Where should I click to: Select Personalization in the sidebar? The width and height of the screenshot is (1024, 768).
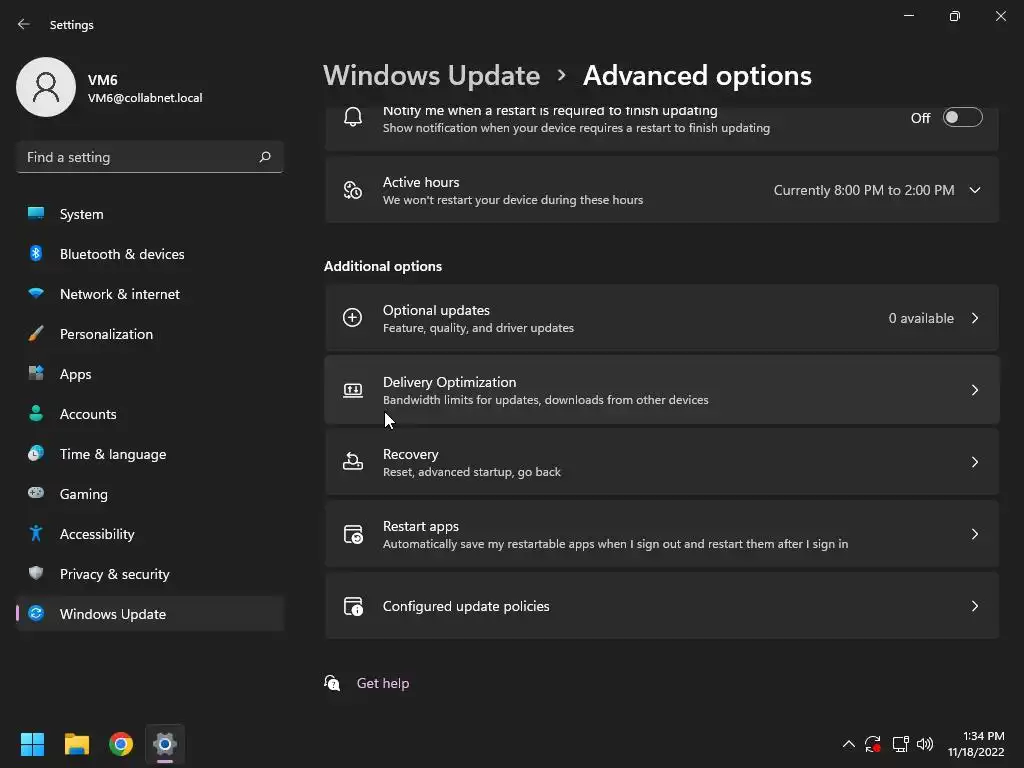tap(150, 334)
